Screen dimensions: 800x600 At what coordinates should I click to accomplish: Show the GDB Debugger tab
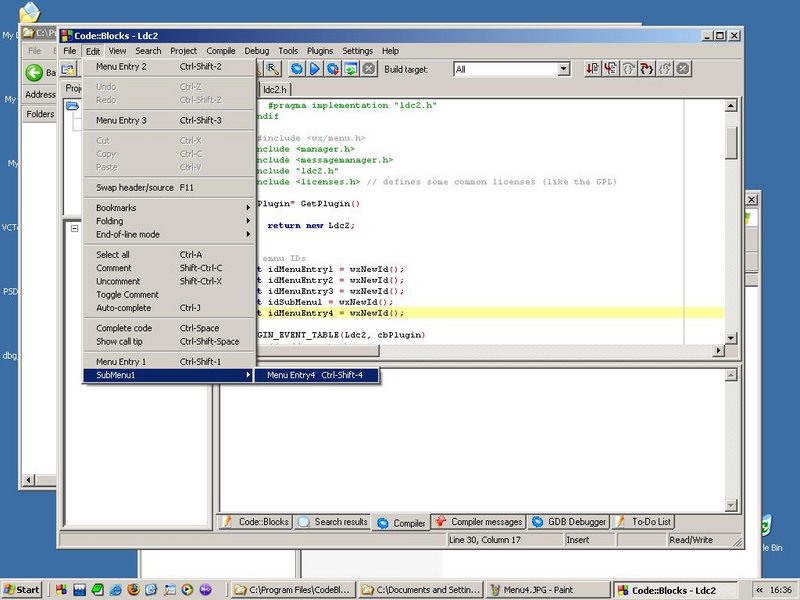click(569, 521)
